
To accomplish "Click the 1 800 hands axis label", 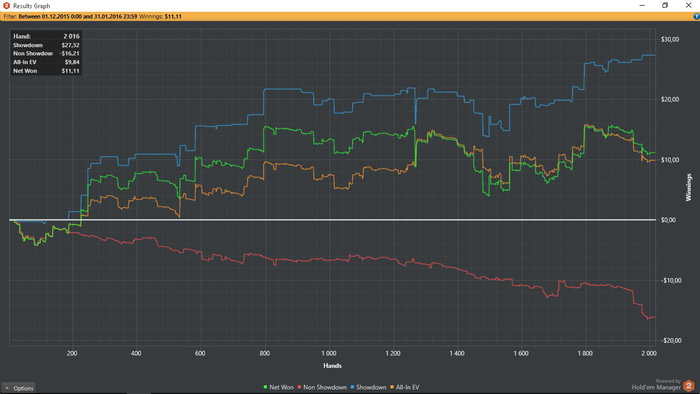I will [x=585, y=353].
